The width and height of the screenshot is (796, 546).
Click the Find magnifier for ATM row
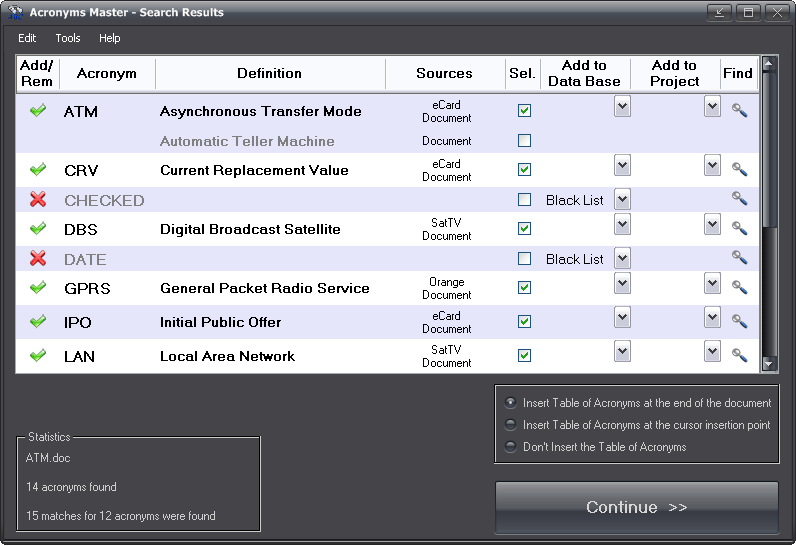(x=739, y=110)
